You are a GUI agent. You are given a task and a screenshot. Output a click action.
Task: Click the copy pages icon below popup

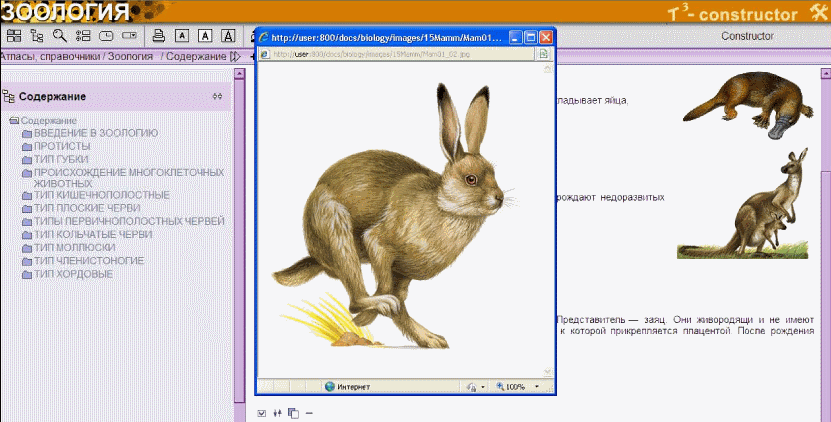point(293,413)
